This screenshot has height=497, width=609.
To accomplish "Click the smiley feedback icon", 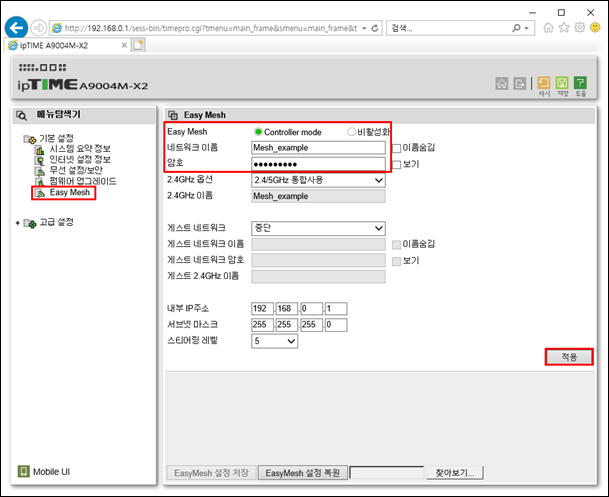I will pyautogui.click(x=595, y=28).
